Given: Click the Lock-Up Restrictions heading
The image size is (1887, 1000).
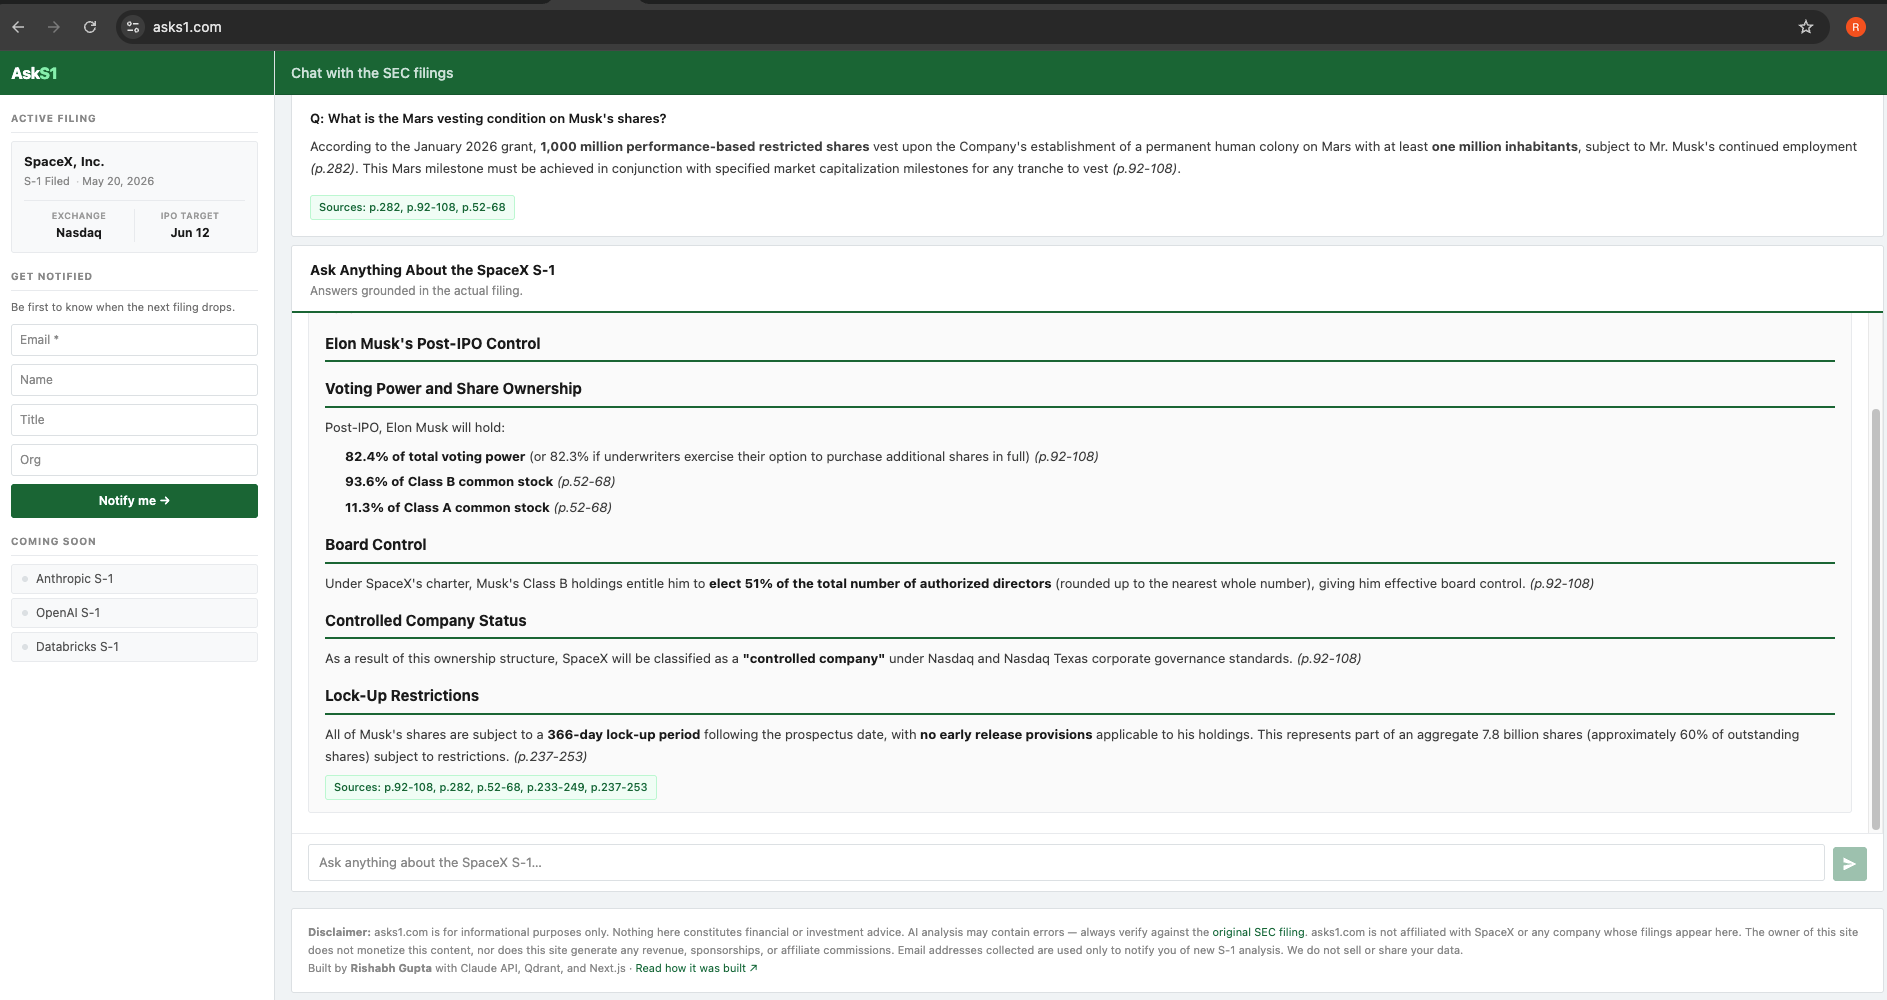Looking at the screenshot, I should (401, 696).
